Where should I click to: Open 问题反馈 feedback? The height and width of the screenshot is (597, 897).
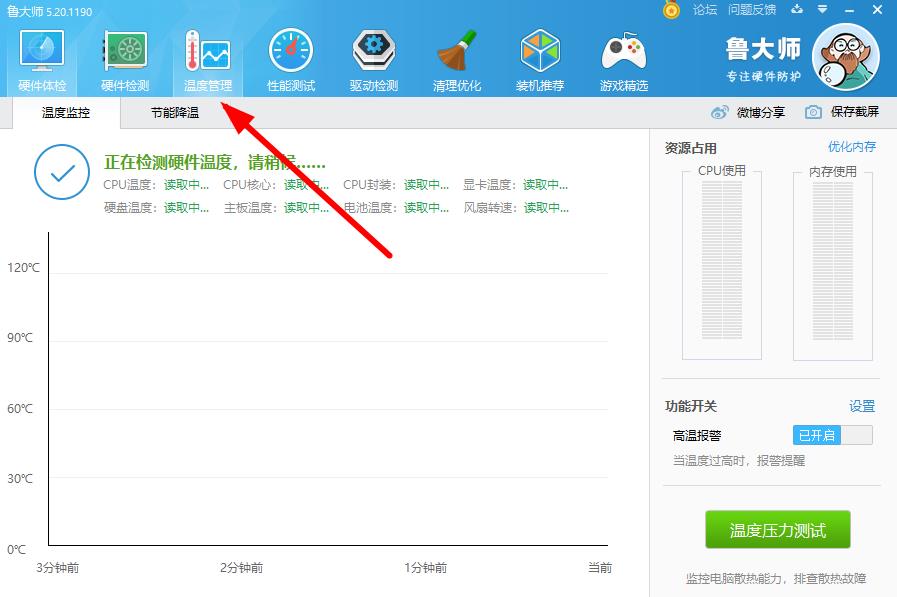tap(755, 10)
